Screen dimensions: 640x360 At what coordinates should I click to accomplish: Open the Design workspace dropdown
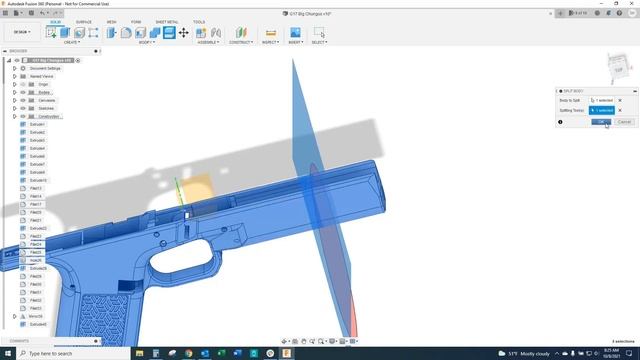click(22, 32)
